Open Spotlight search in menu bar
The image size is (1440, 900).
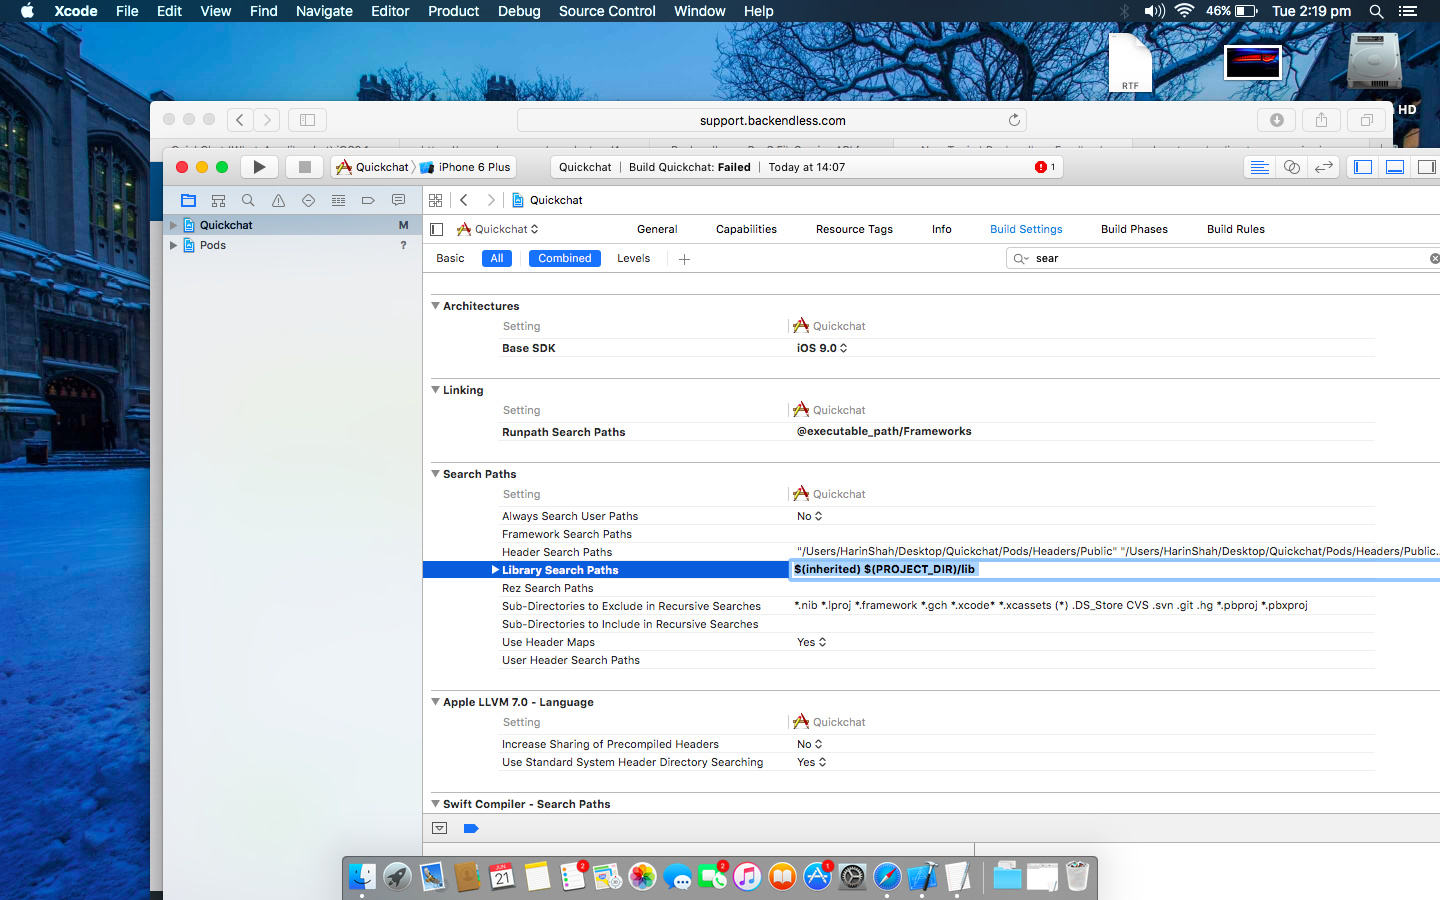tap(1376, 11)
